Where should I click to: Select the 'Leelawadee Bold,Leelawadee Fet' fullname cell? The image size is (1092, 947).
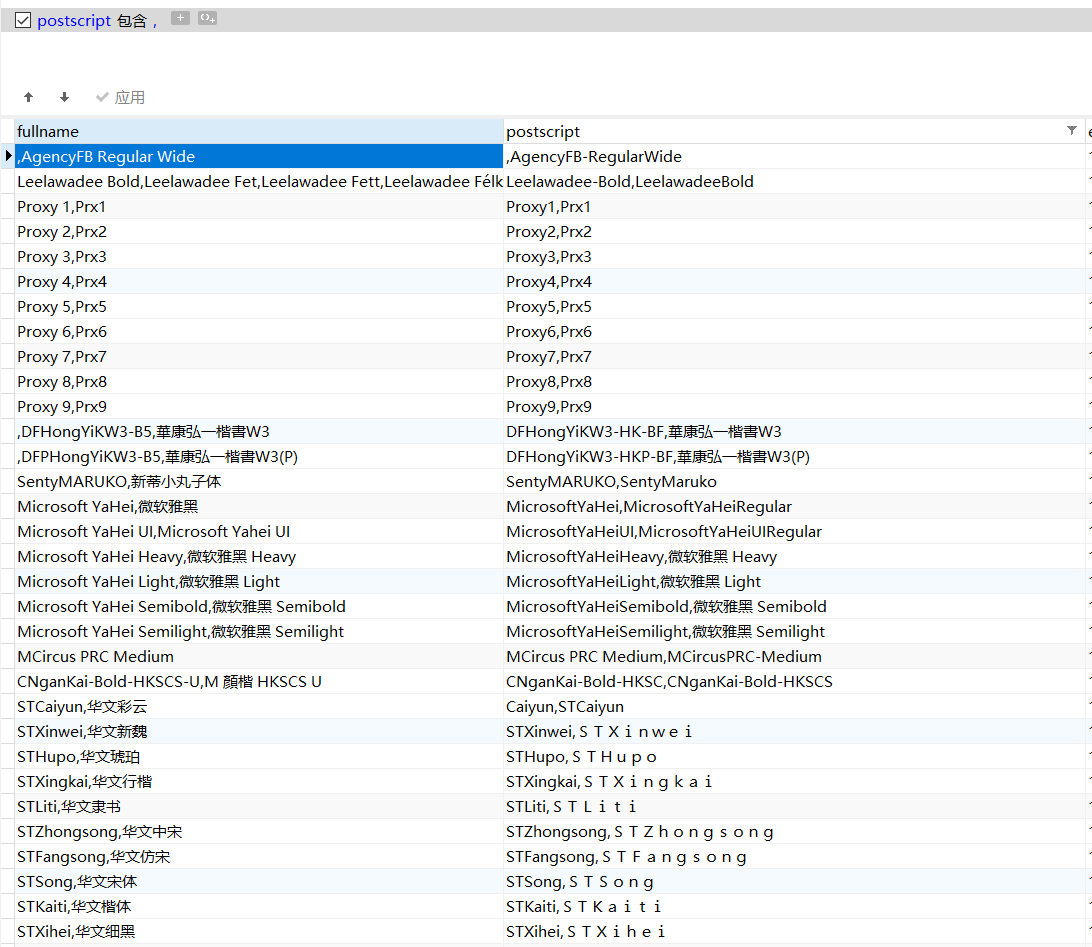point(258,182)
